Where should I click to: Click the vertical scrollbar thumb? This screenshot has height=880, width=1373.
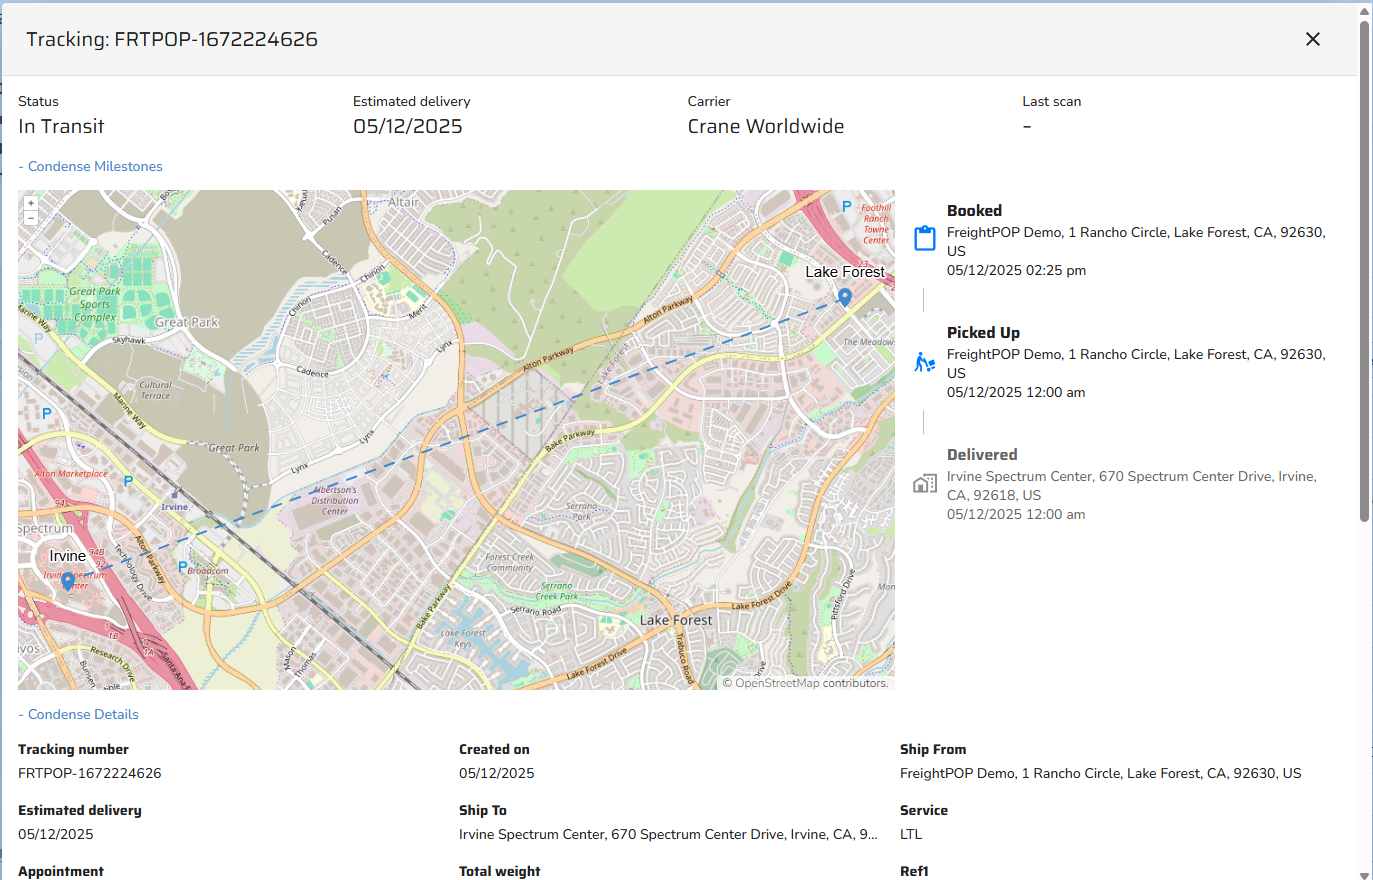[1364, 270]
